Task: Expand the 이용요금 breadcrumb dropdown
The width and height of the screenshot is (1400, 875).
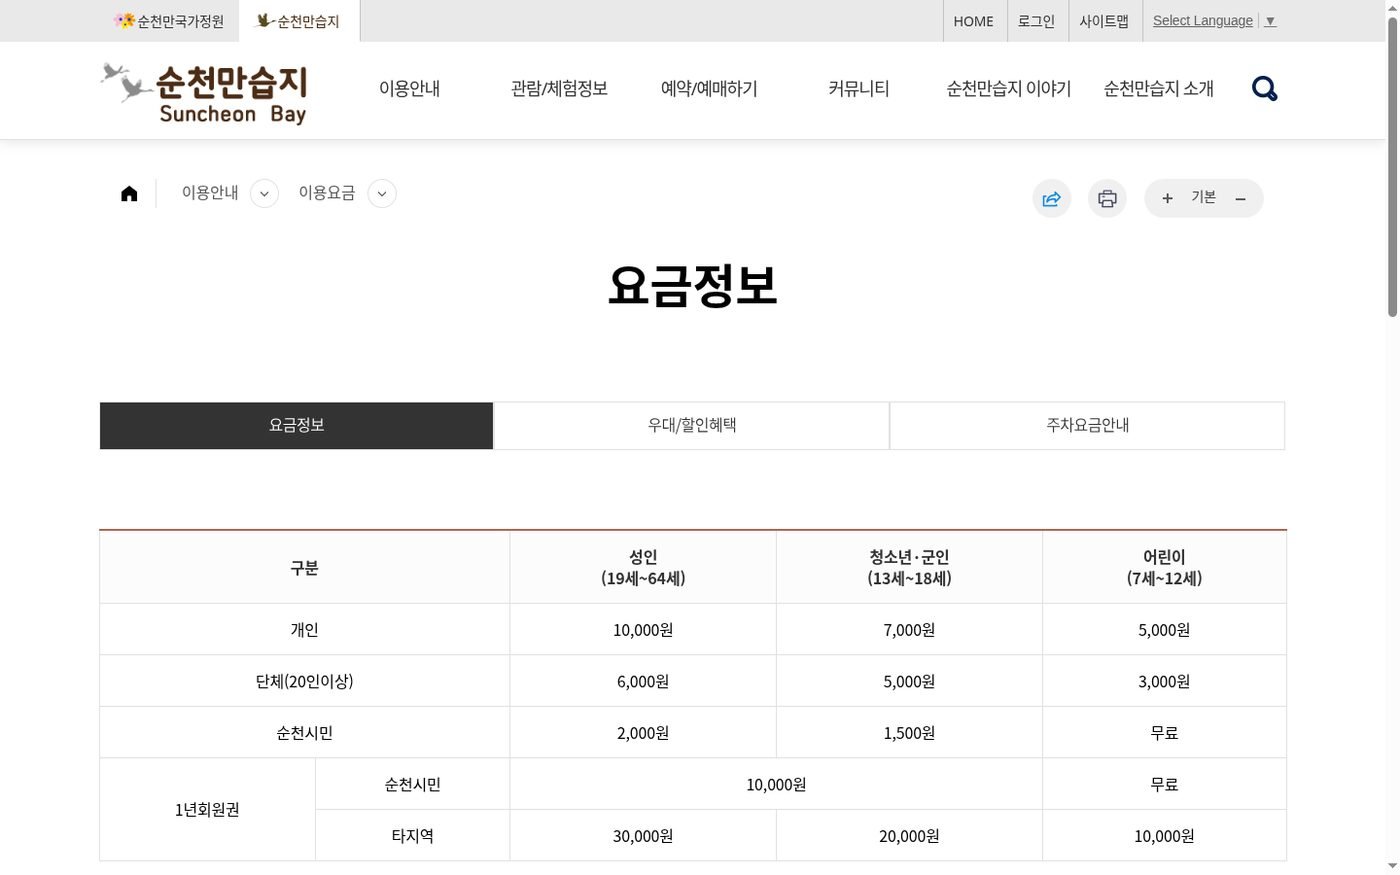Action: point(382,194)
